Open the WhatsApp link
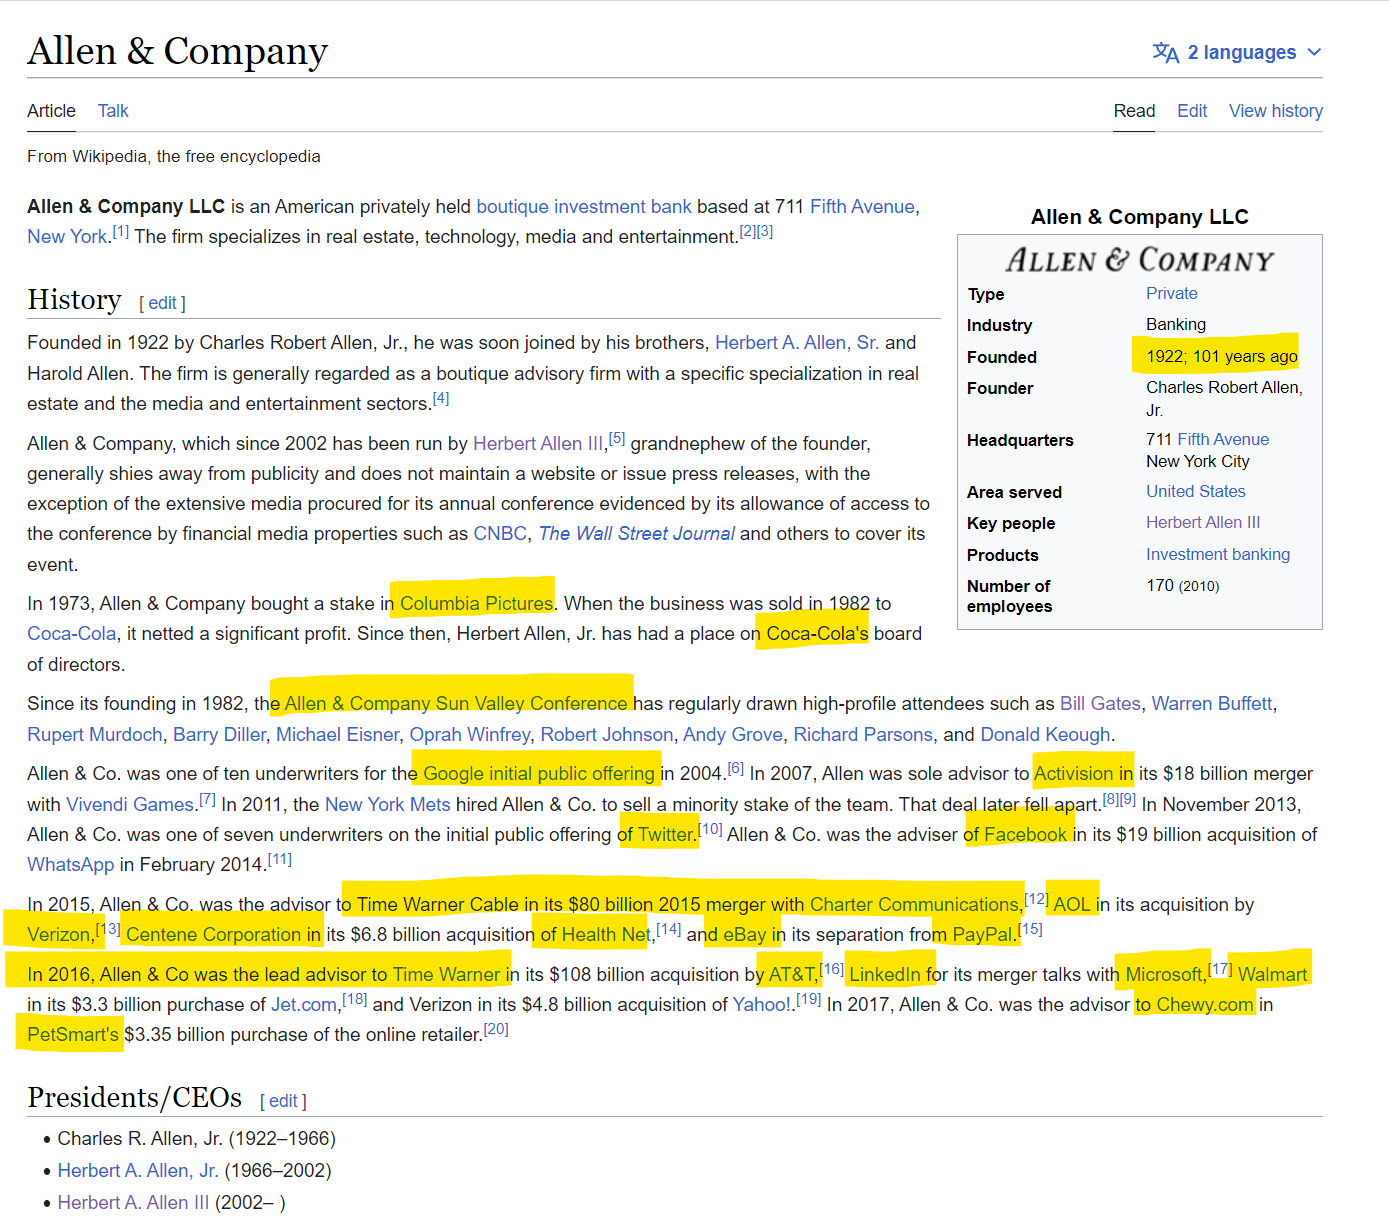The width and height of the screenshot is (1389, 1216). coord(71,865)
